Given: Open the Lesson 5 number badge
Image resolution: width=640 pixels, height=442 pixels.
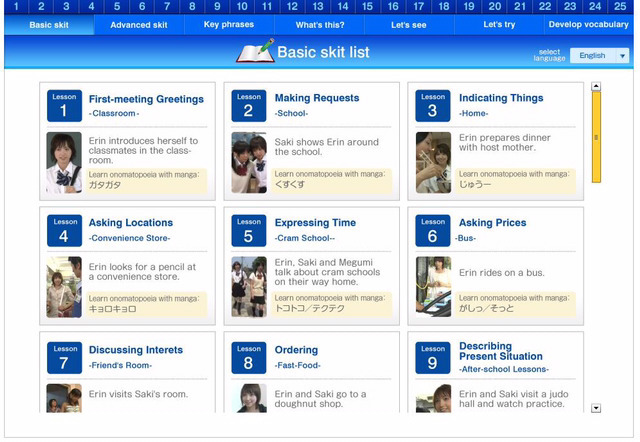Looking at the screenshot, I should click(249, 231).
